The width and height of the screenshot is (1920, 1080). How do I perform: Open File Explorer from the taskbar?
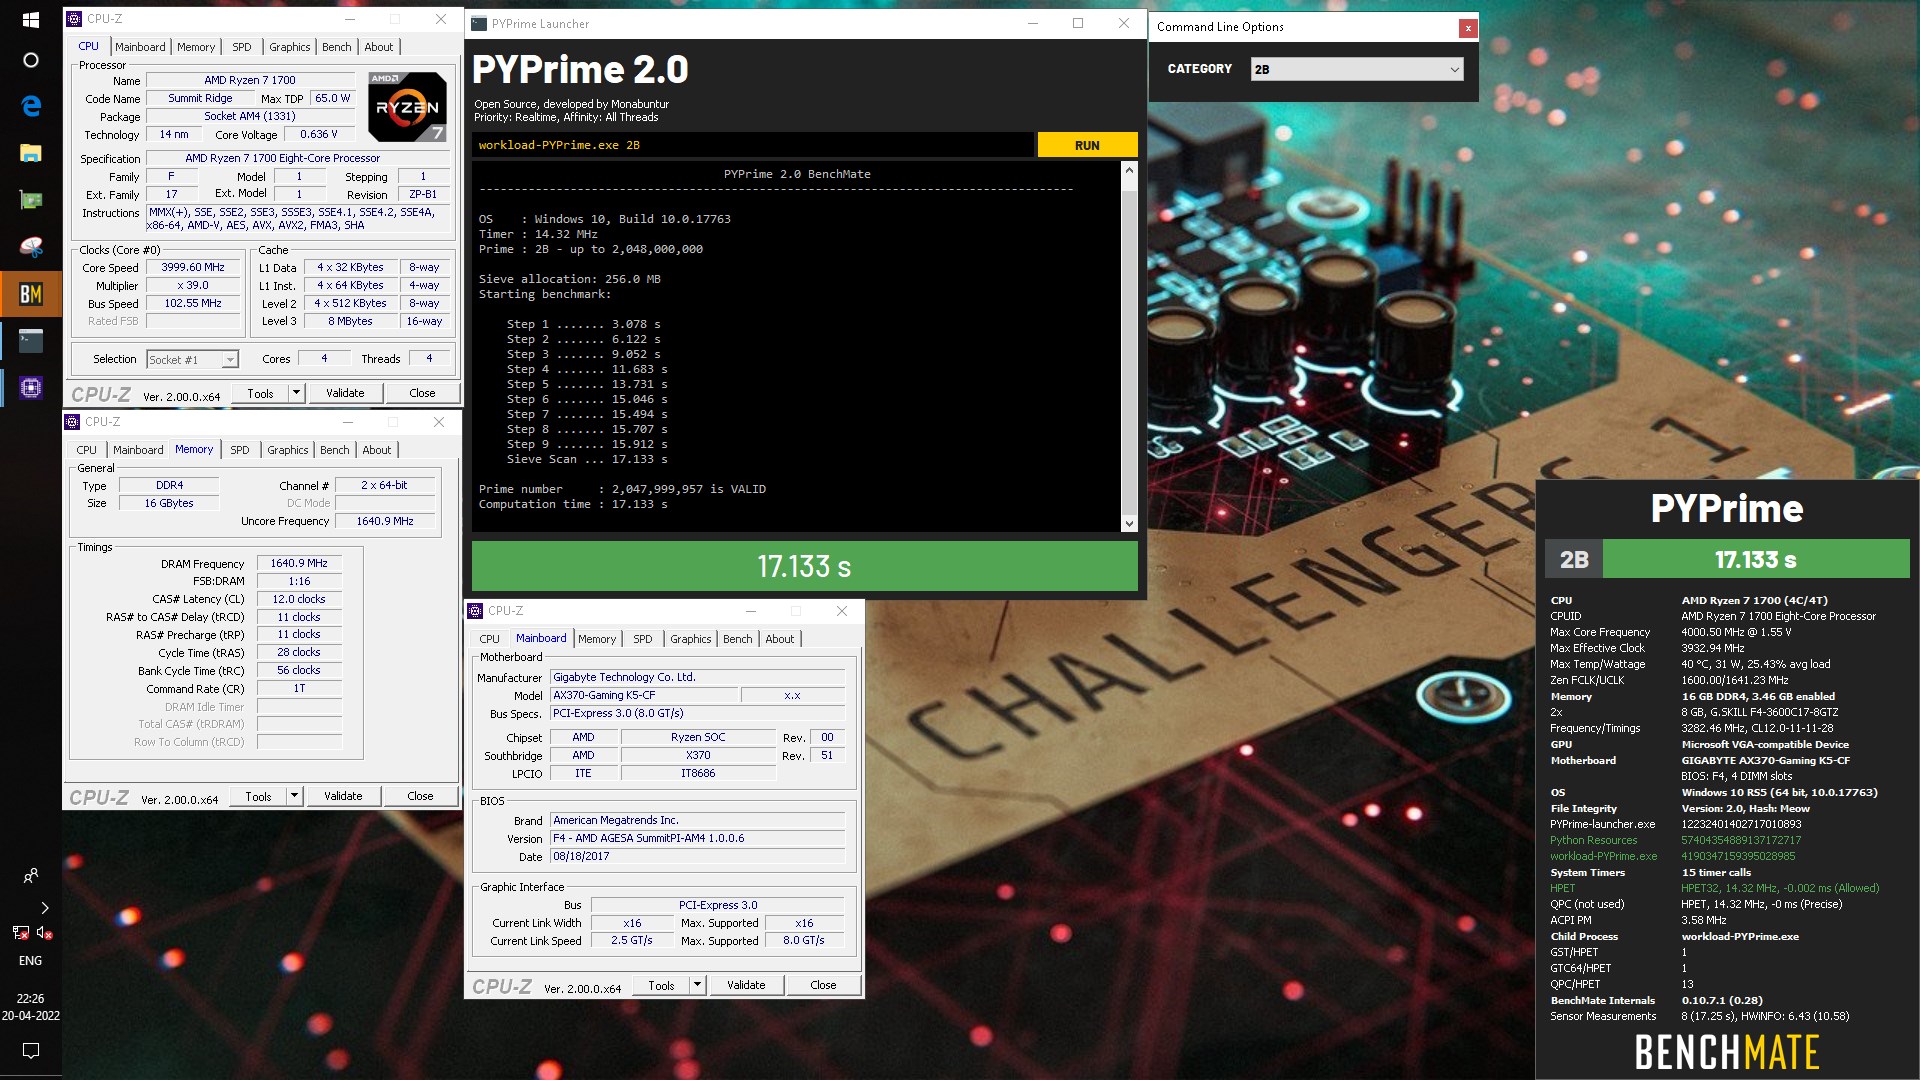click(30, 152)
